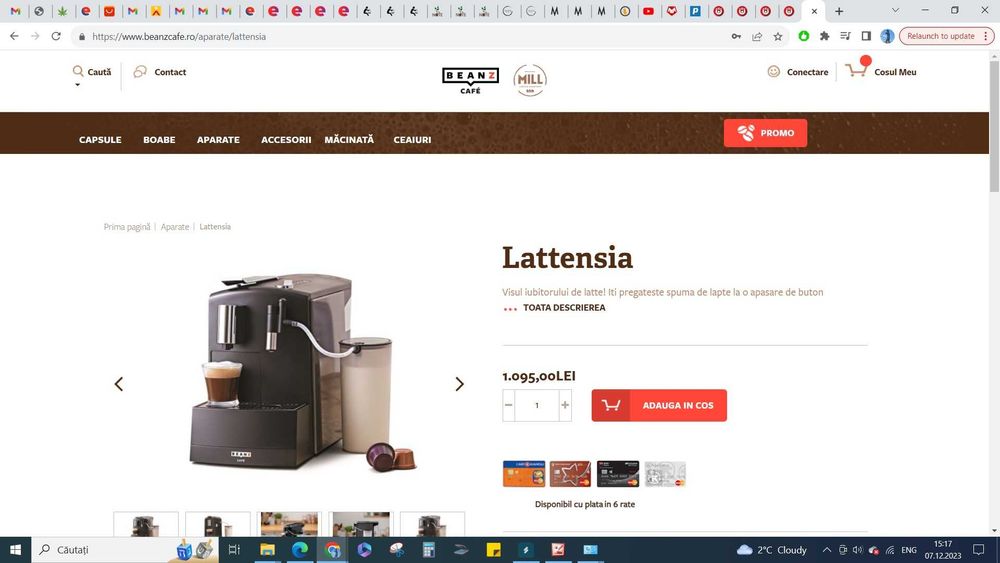Click the ADAUGA IN COS button
Image resolution: width=1000 pixels, height=563 pixels.
pos(659,406)
